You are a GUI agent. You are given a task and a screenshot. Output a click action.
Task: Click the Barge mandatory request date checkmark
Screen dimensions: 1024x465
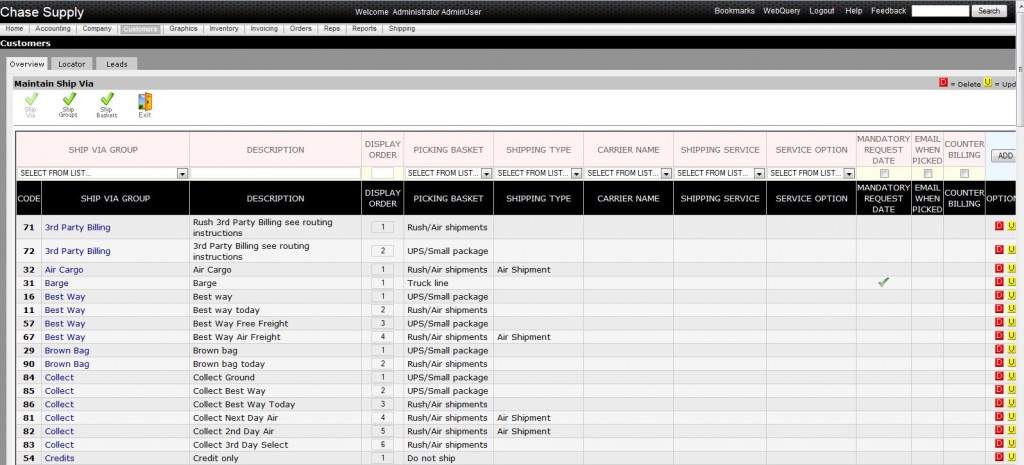[x=884, y=283]
